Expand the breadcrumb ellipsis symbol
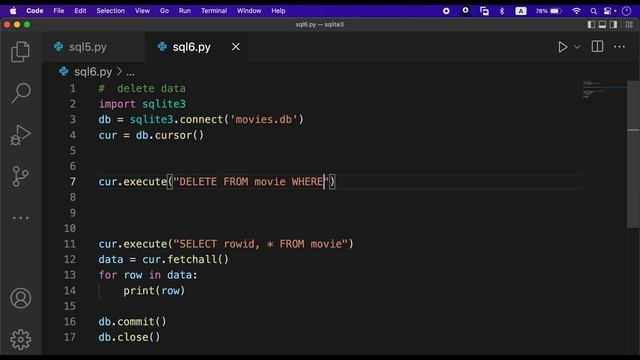The image size is (640, 360). coord(130,73)
